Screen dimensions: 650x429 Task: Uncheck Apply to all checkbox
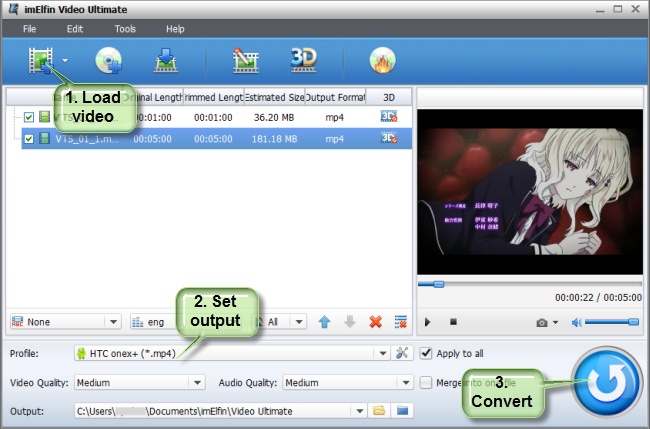(x=426, y=353)
